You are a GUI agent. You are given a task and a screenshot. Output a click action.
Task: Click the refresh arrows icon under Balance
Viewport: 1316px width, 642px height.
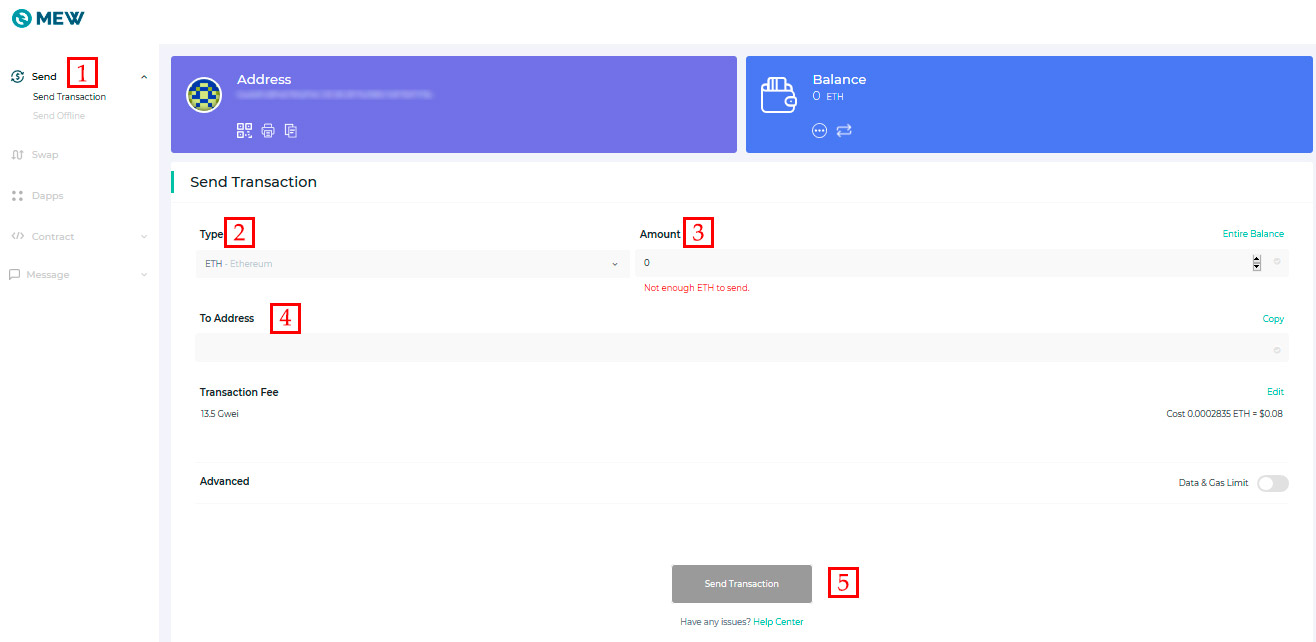click(x=844, y=131)
